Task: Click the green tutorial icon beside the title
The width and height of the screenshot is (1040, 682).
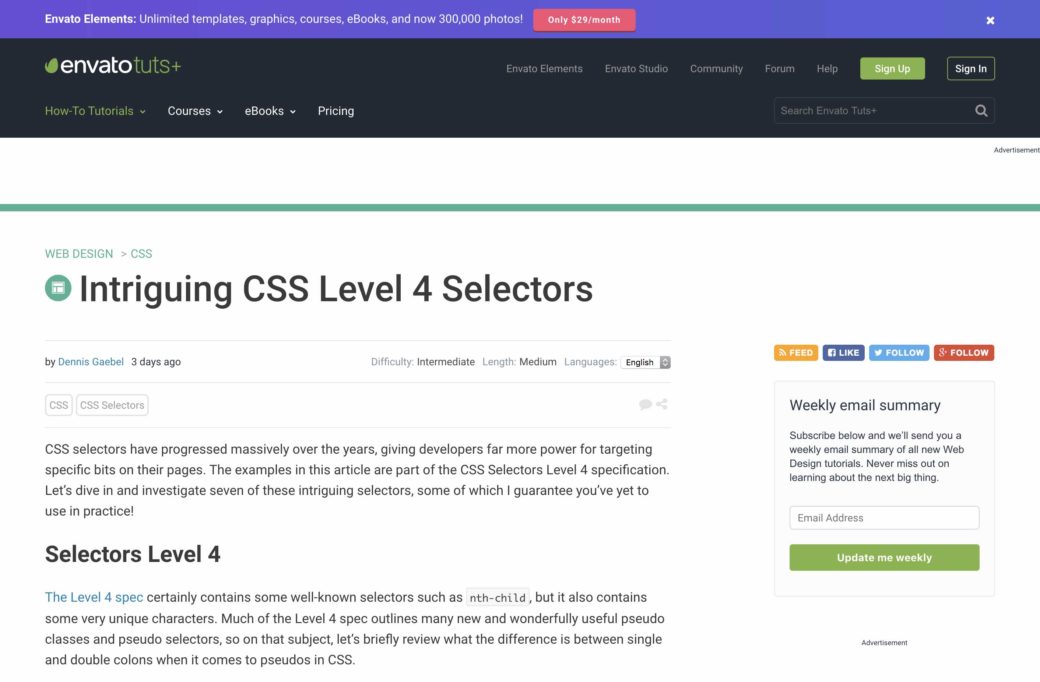Action: (58, 288)
